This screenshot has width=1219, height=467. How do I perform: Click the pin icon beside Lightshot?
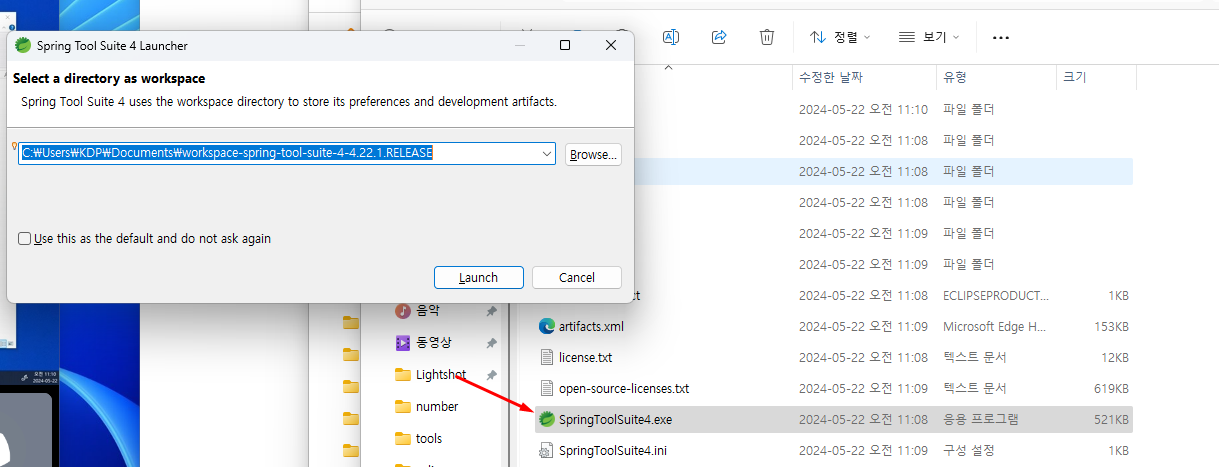click(x=491, y=375)
